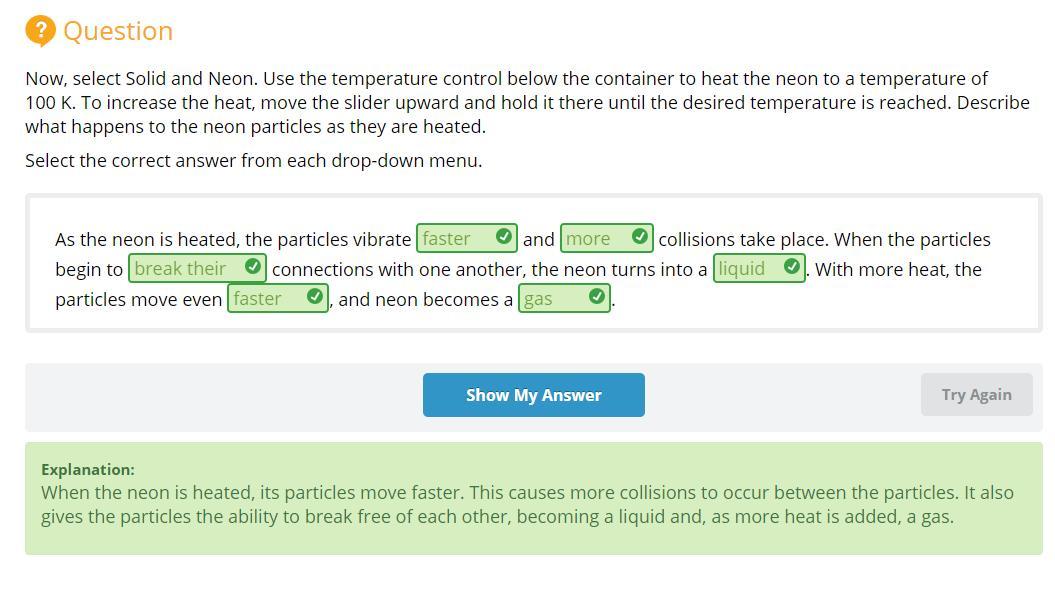Open the 'faster' dropdown after 'move even'
Image resolution: width=1055 pixels, height=593 pixels.
click(278, 298)
